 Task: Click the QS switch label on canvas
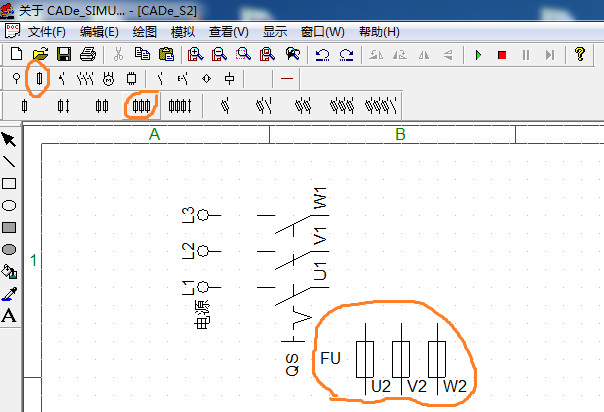pos(292,365)
